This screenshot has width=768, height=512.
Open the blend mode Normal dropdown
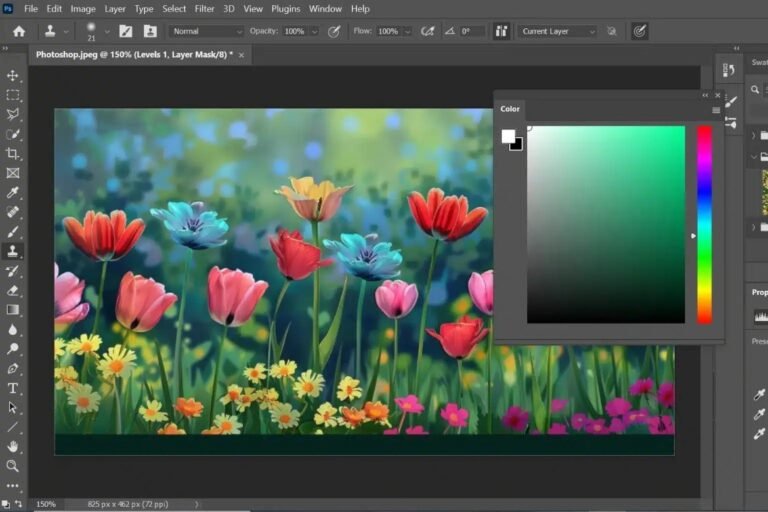205,31
